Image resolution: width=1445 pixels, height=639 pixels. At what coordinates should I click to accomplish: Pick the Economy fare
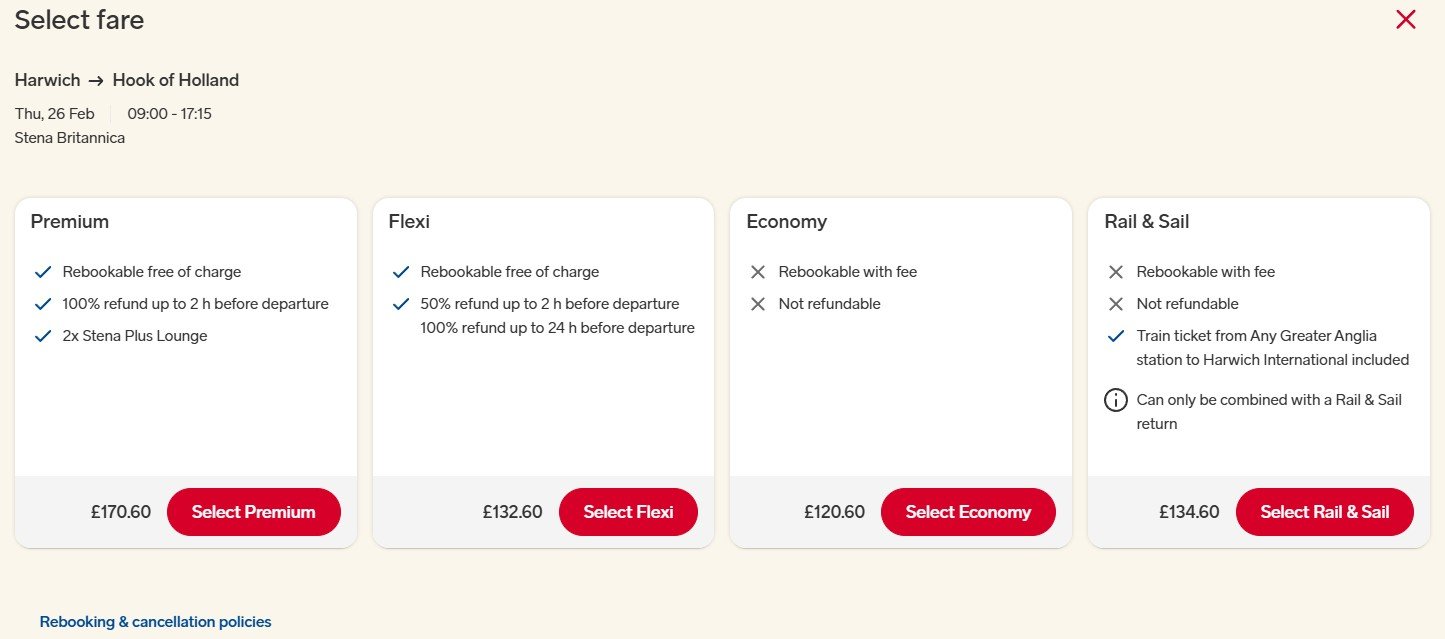coord(967,512)
